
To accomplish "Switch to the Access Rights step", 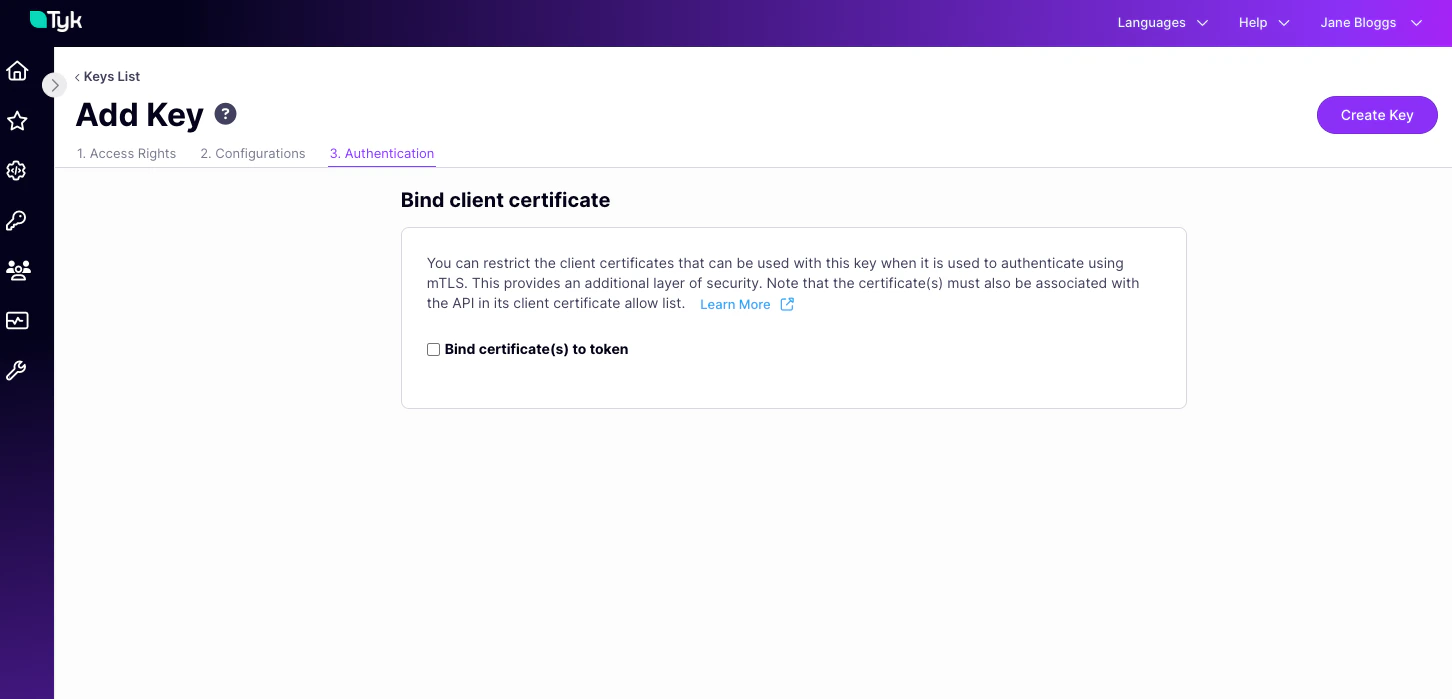I will pos(126,153).
